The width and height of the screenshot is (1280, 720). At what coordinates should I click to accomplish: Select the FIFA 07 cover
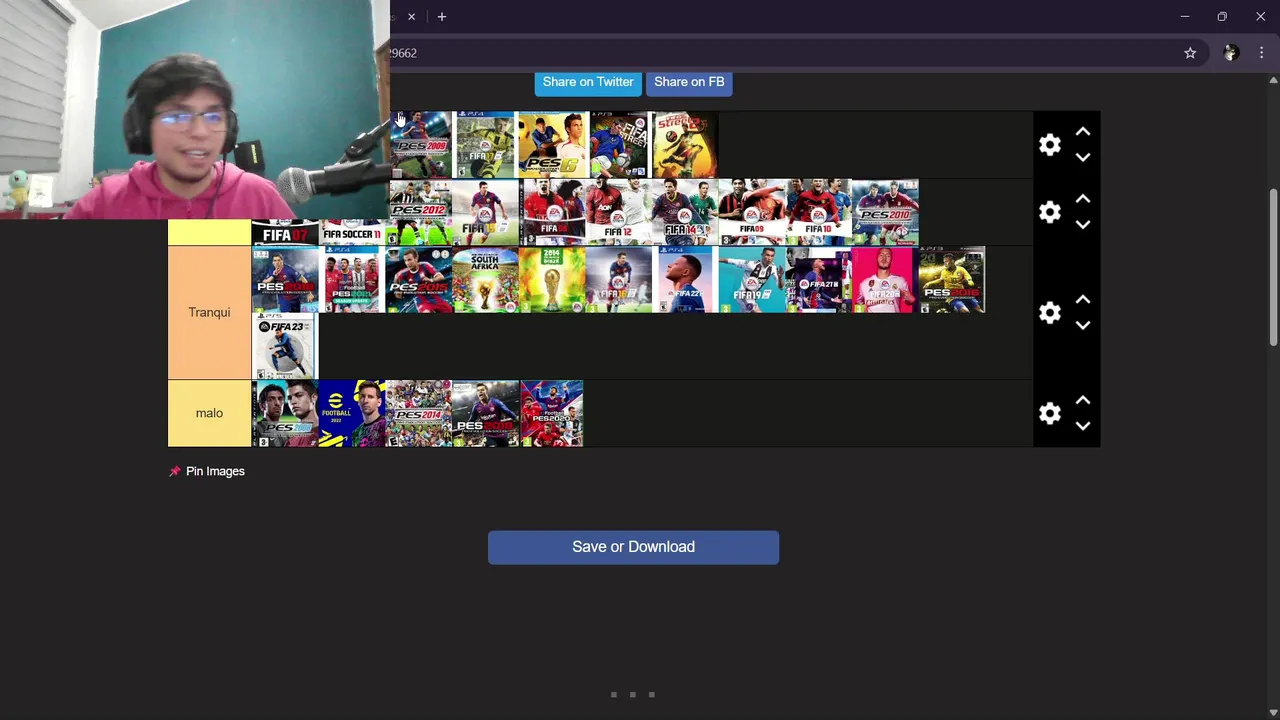[x=285, y=232]
